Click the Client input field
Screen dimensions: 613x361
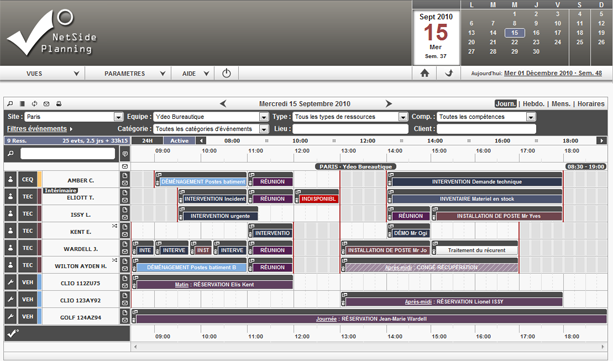486,129
